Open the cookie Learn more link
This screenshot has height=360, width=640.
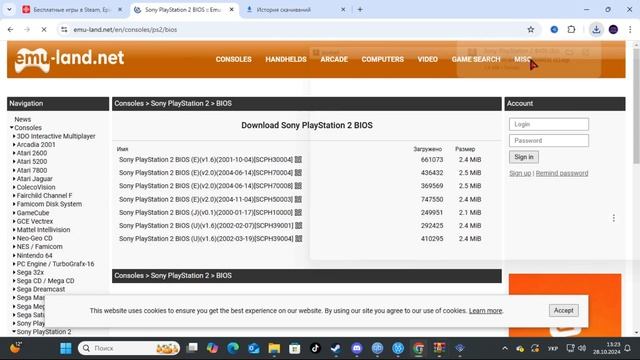click(x=485, y=311)
